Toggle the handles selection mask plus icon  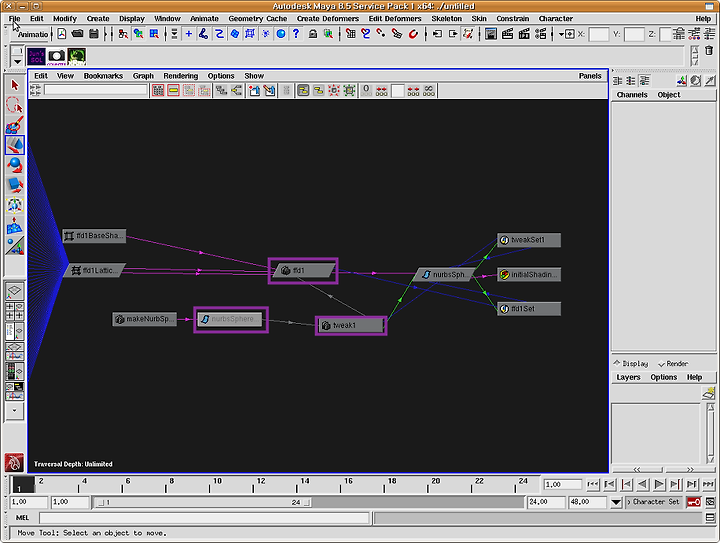point(188,34)
